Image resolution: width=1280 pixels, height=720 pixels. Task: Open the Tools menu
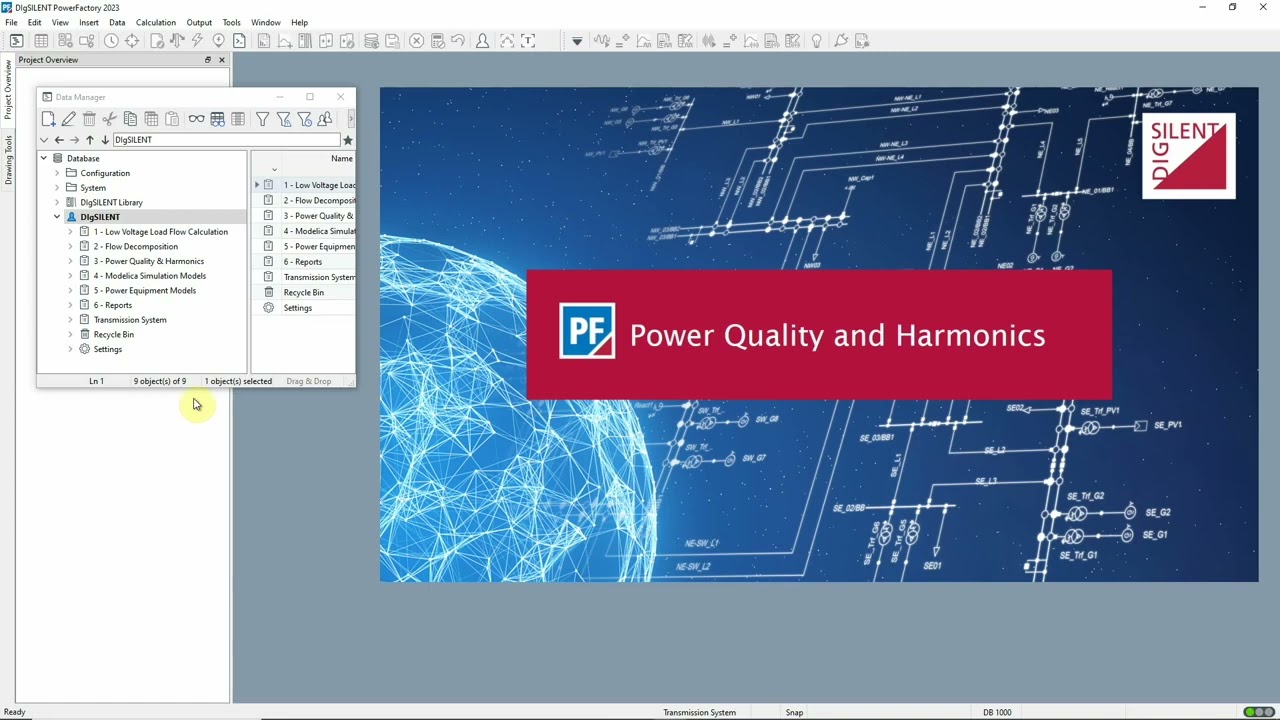coord(231,22)
